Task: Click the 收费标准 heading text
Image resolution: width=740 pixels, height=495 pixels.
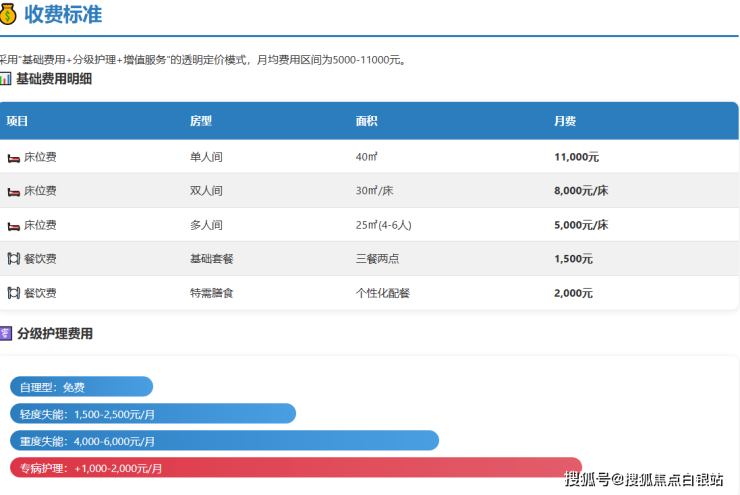Action: tap(62, 15)
